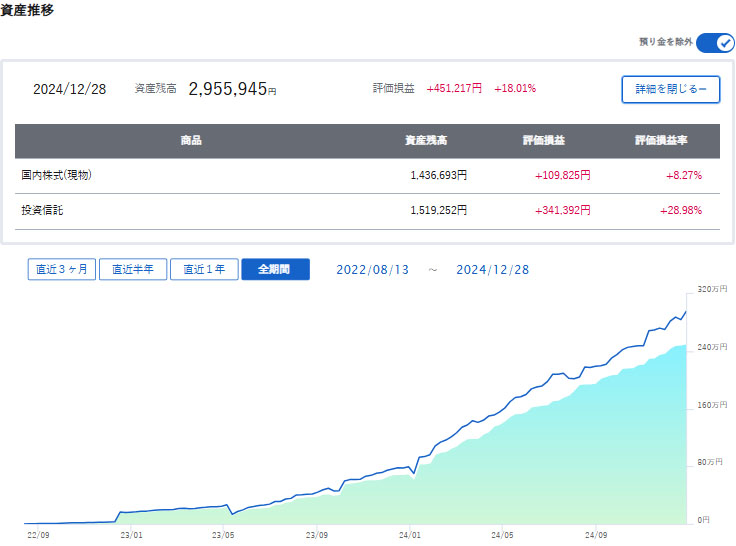Image resolution: width=736 pixels, height=546 pixels.
Task: Select the 直近3ヶ月 period tab
Action: (x=62, y=270)
